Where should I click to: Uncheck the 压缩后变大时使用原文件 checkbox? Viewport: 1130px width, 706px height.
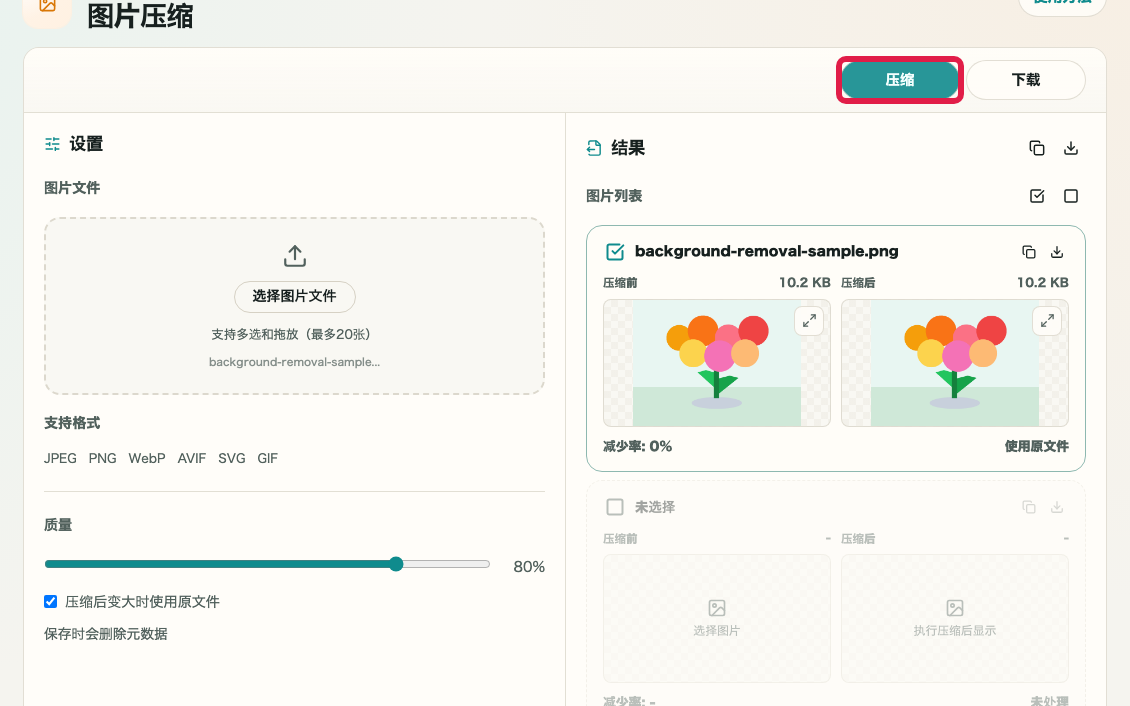pyautogui.click(x=50, y=602)
